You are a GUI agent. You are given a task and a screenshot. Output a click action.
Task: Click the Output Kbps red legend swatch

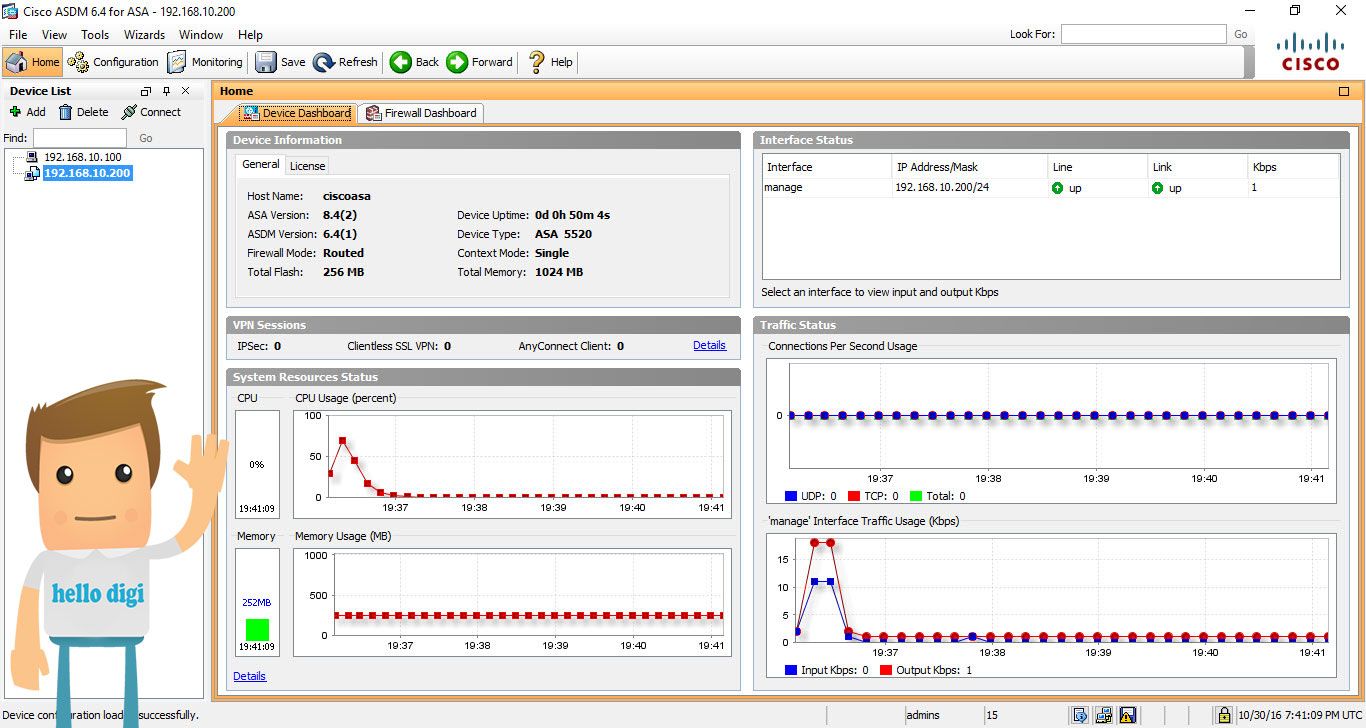click(x=885, y=670)
